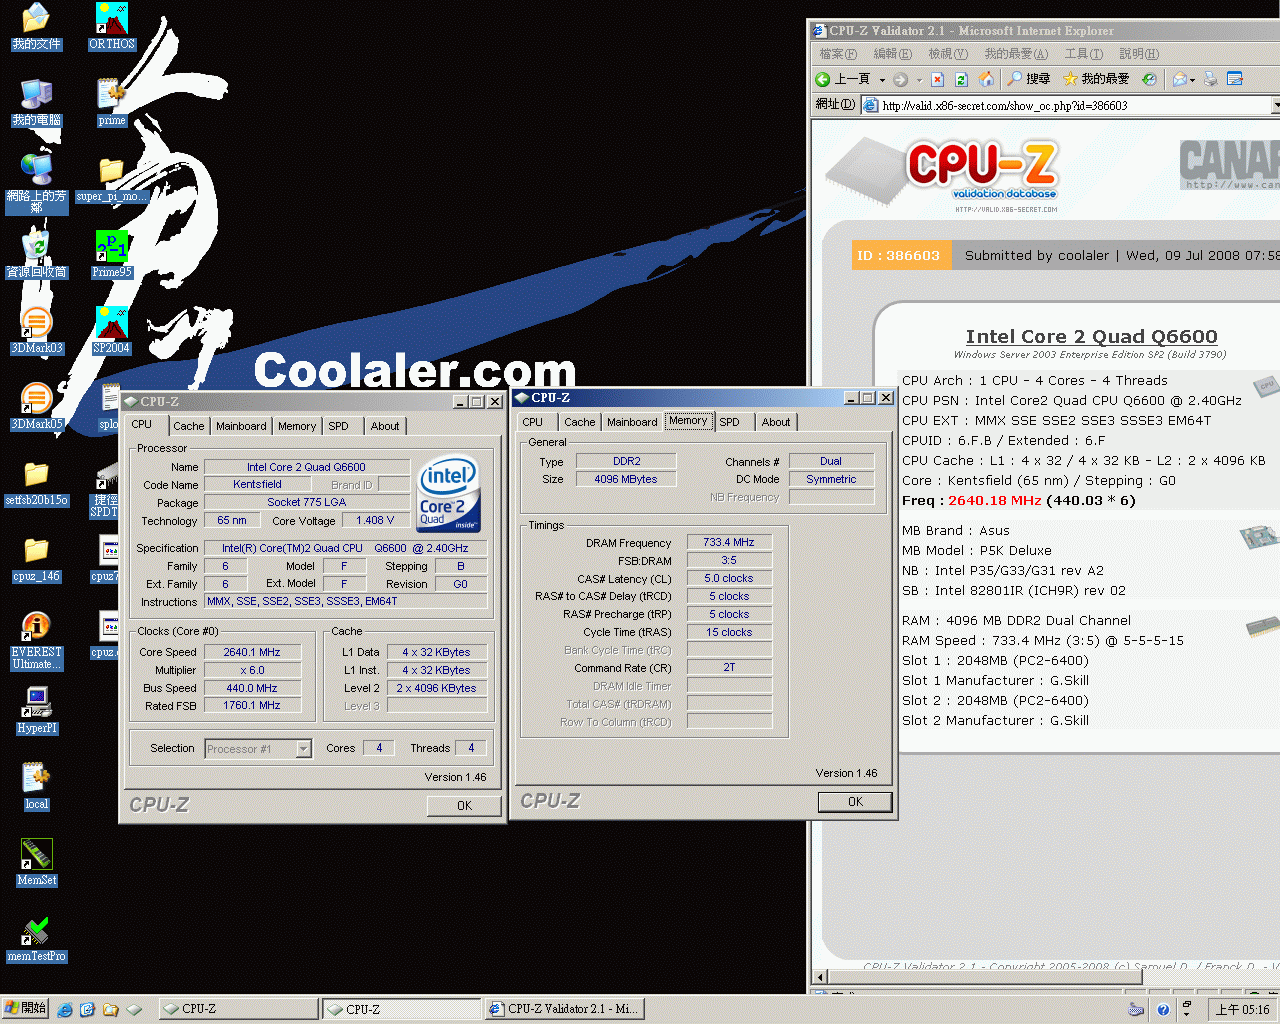Viewport: 1280px width, 1024px height.
Task: Open the 網路上的芳鄰 network icon
Action: (36, 185)
